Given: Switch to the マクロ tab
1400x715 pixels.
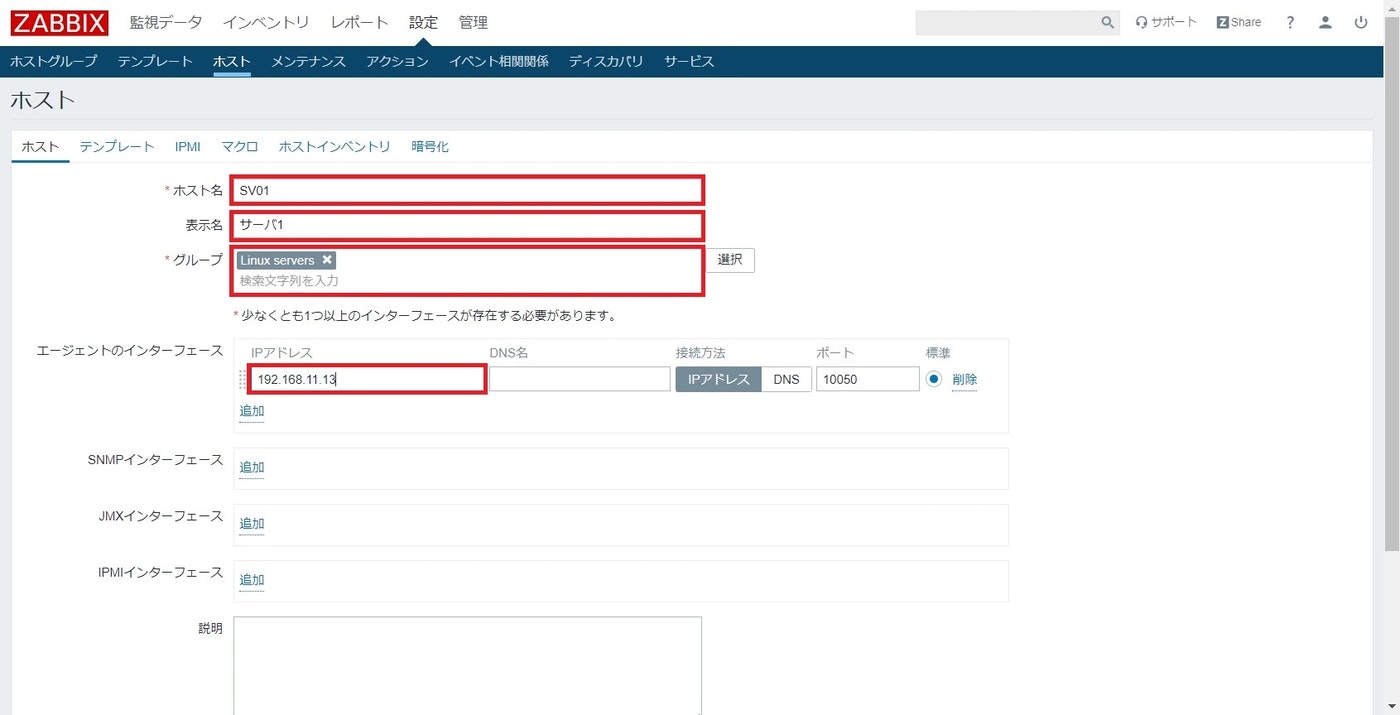Looking at the screenshot, I should [x=239, y=146].
